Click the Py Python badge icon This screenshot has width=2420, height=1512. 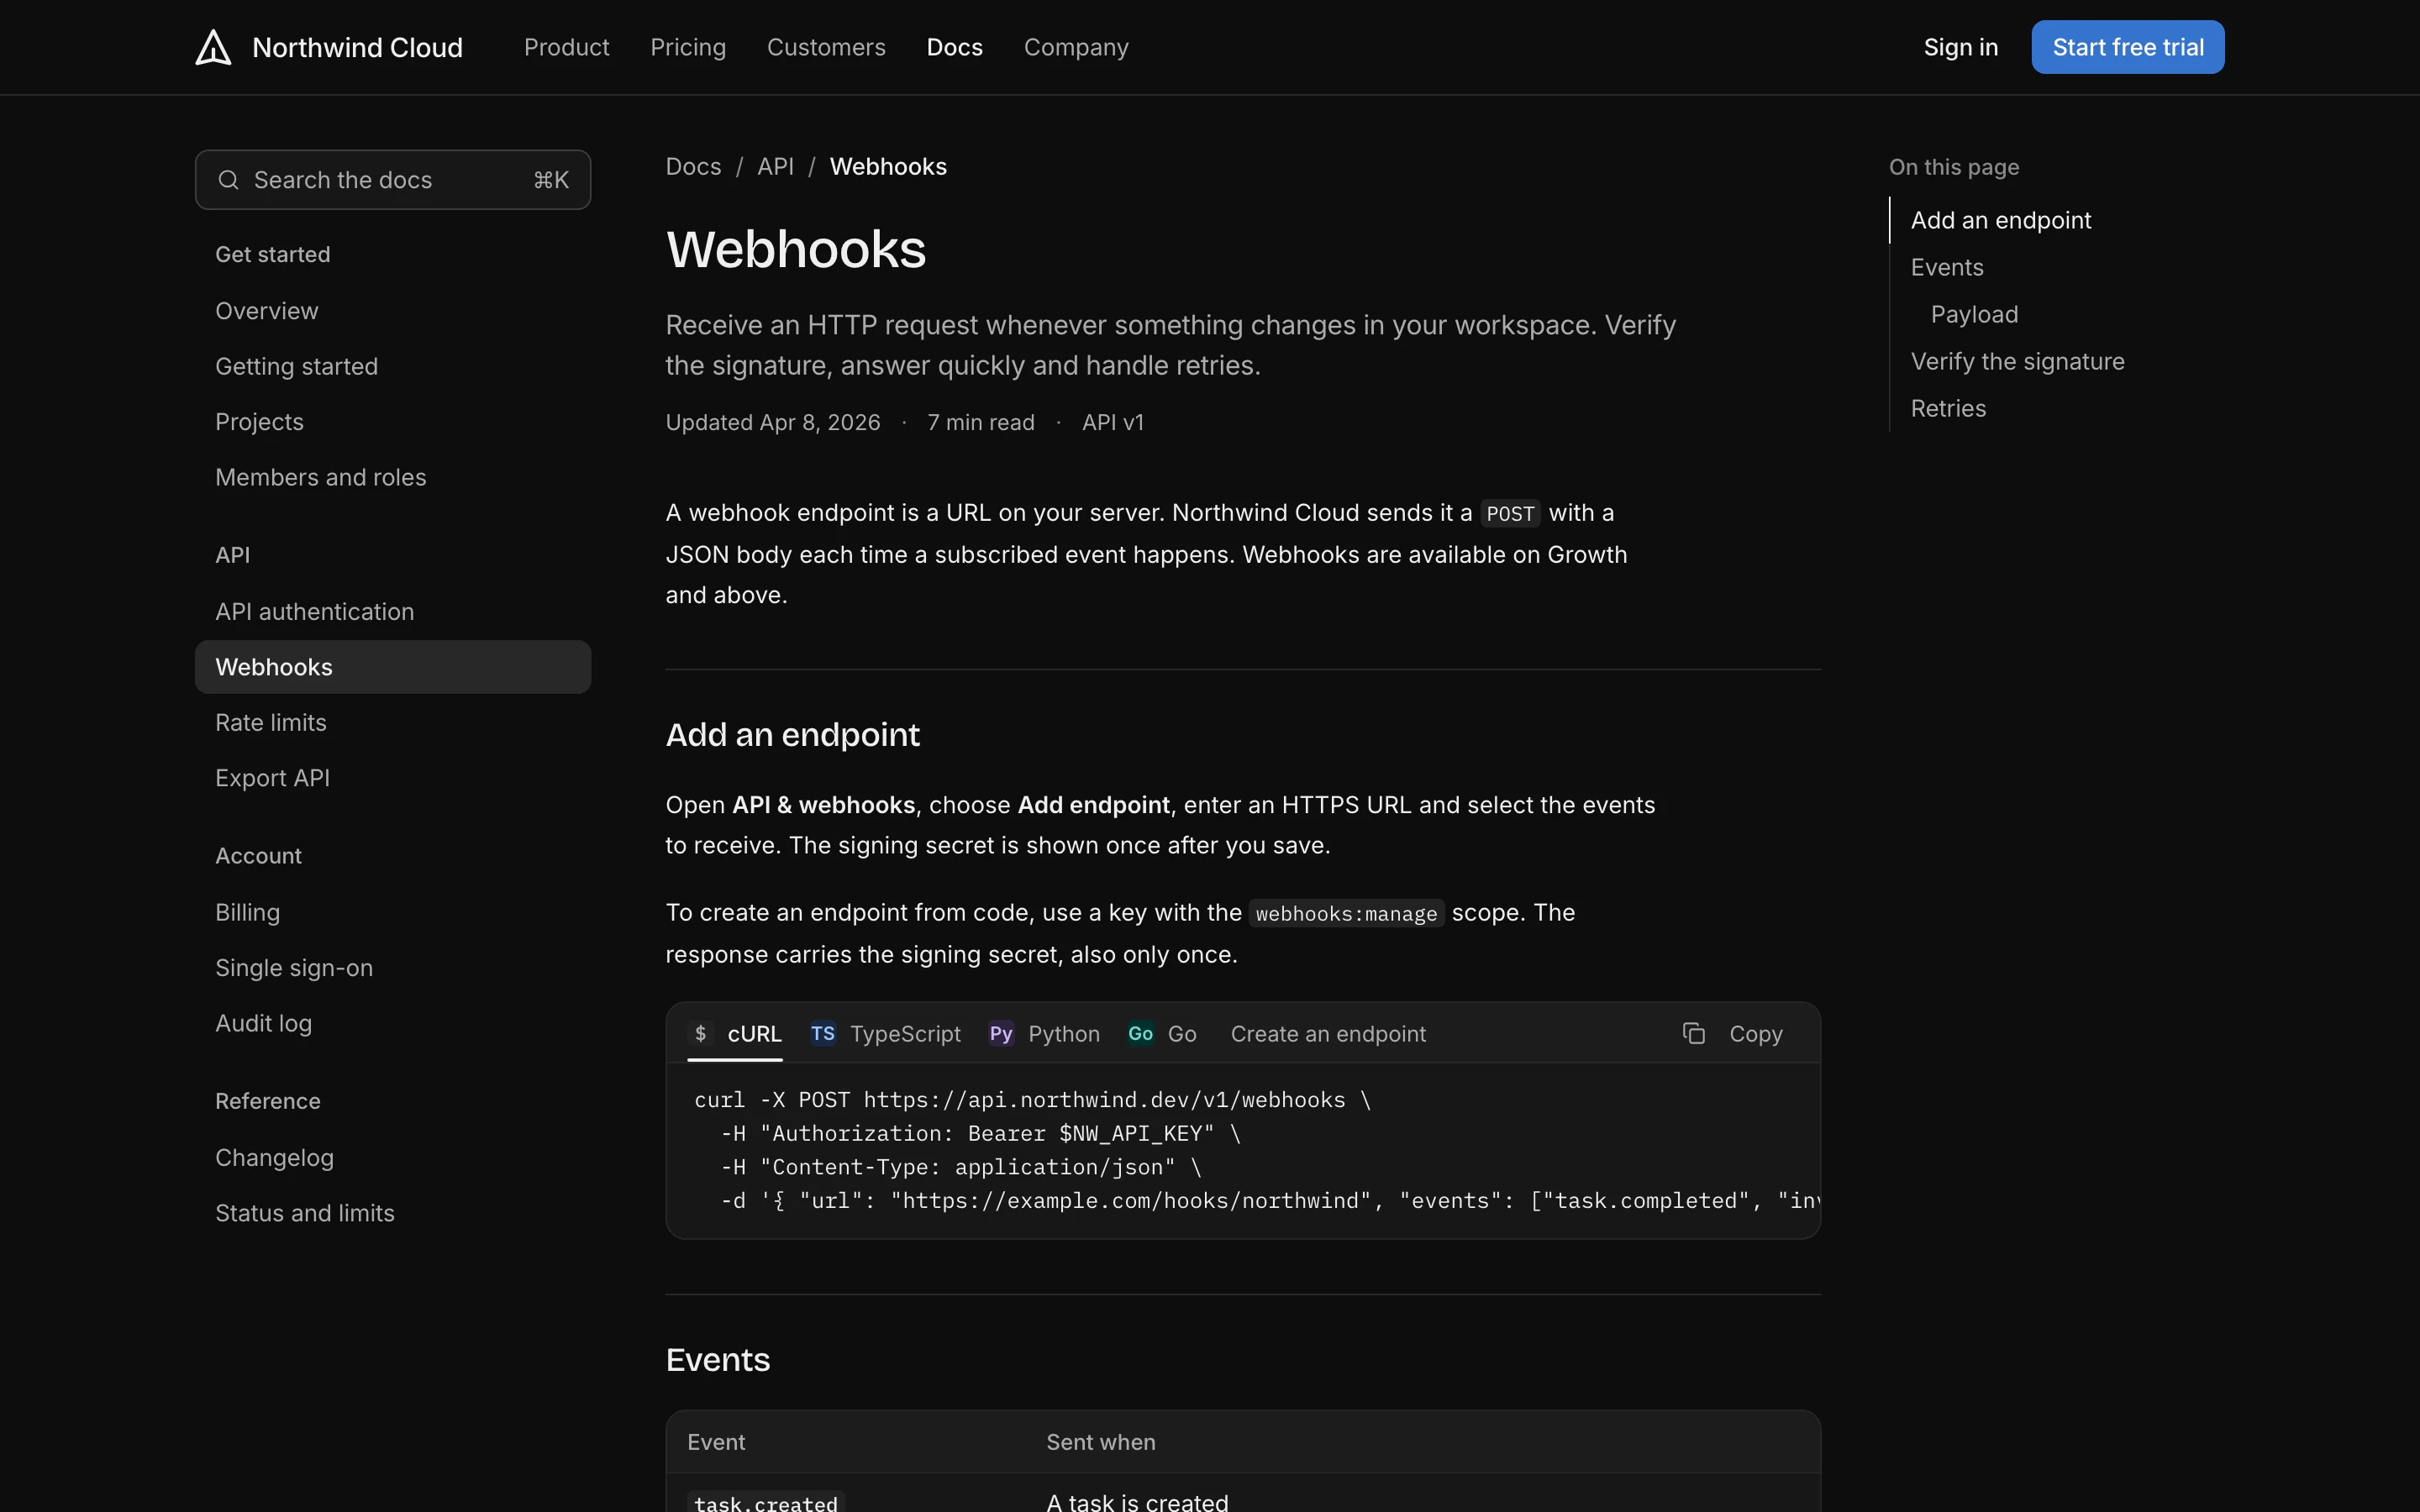1001,1033
